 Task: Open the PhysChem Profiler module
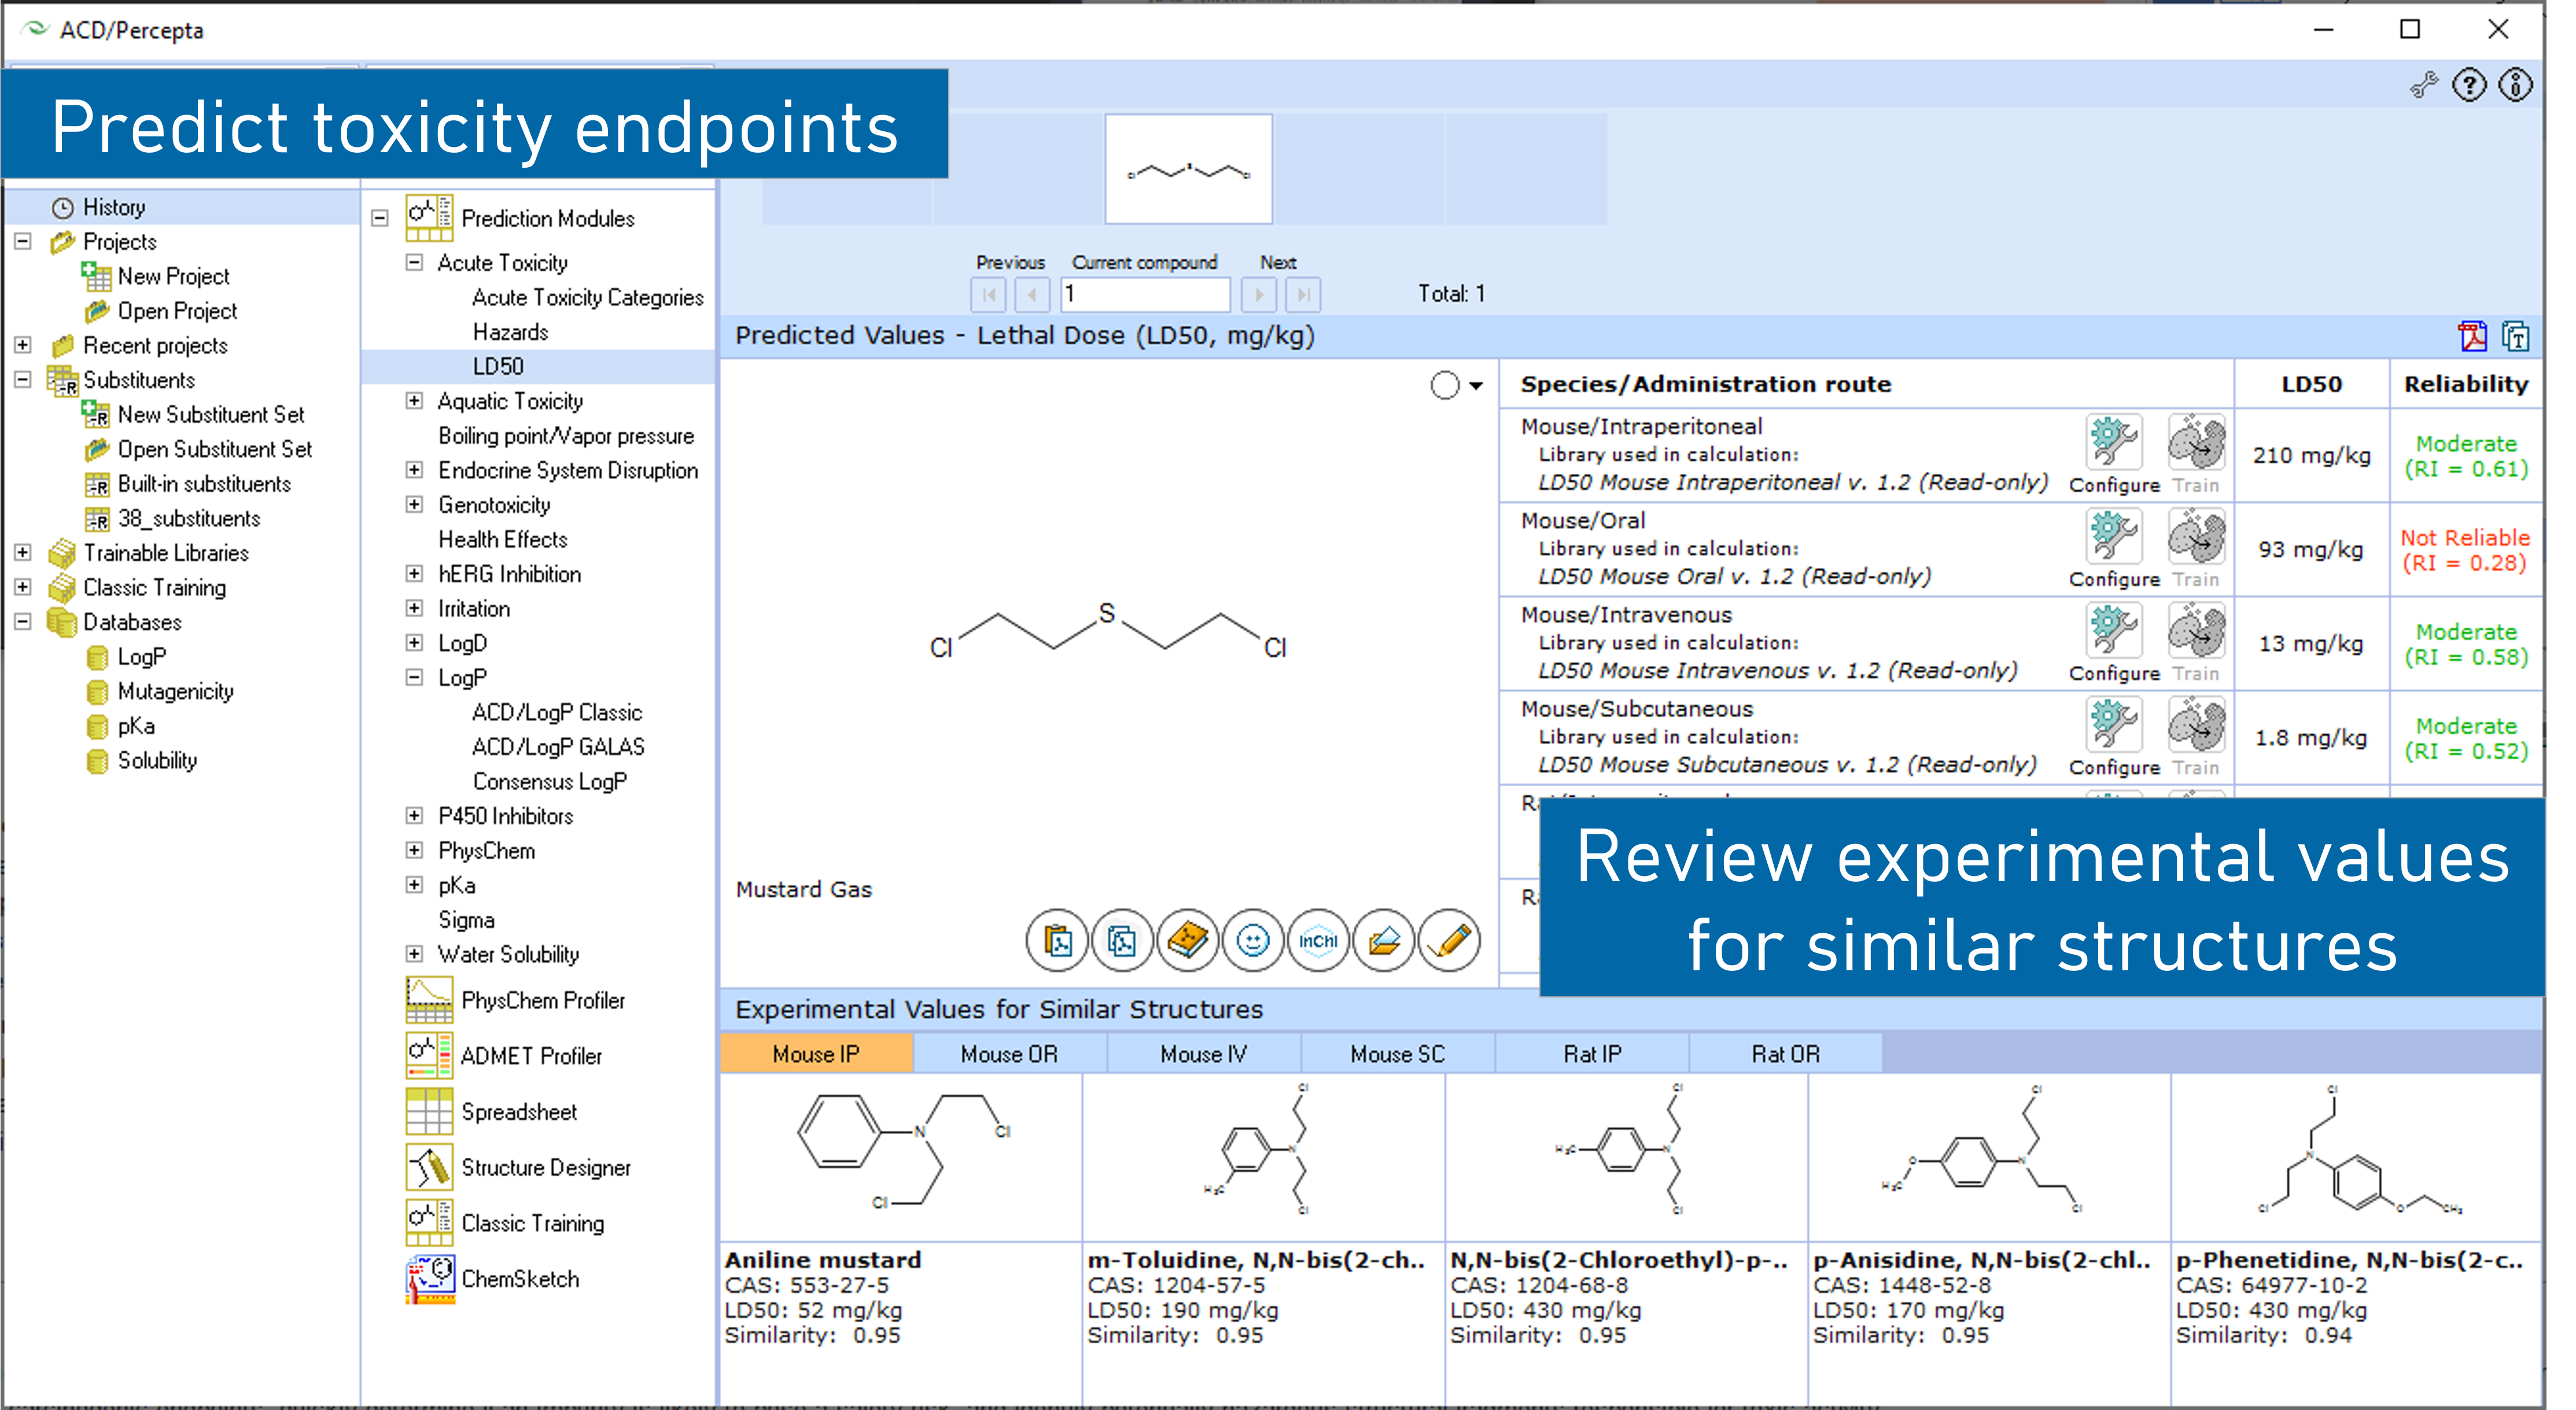tap(542, 1000)
